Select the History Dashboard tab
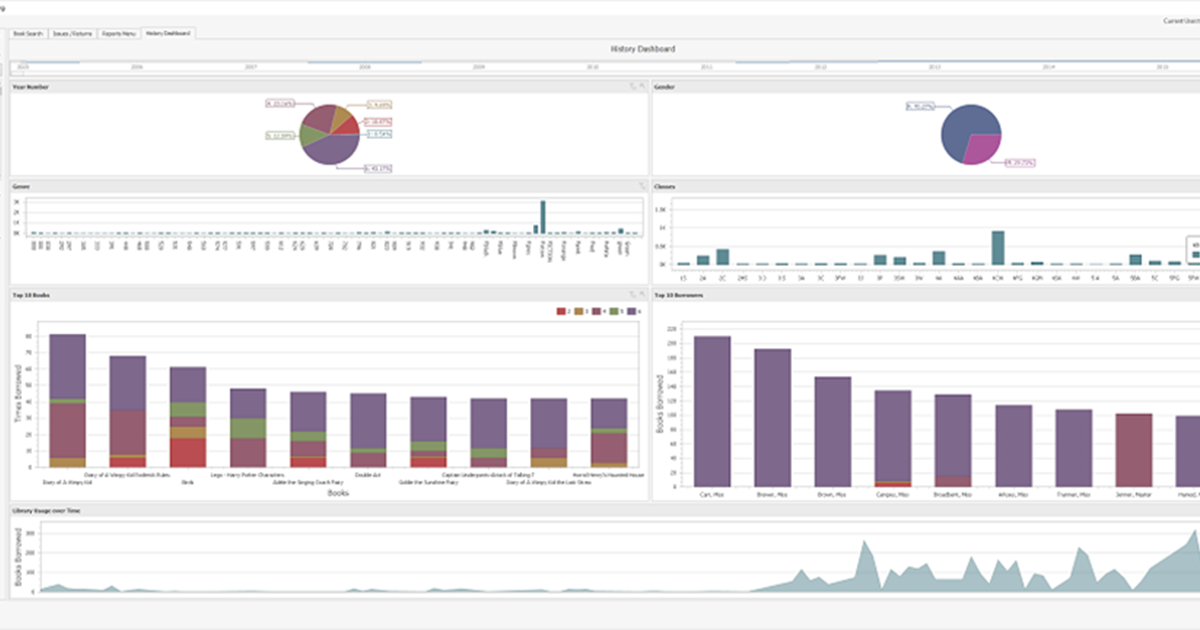The image size is (1200, 630). click(x=167, y=33)
